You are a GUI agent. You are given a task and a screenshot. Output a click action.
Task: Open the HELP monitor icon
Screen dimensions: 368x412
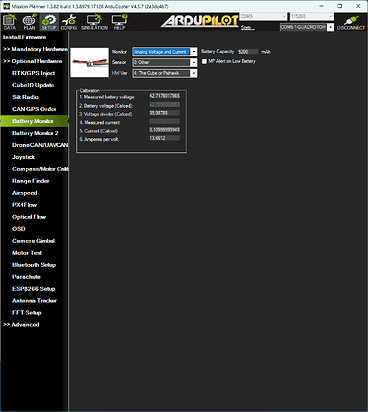pyautogui.click(x=119, y=22)
